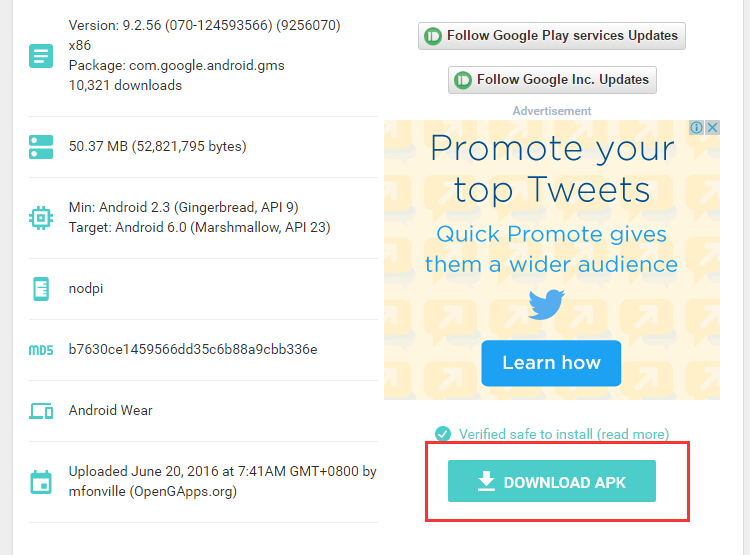Viewport: 750px width, 555px height.
Task: Click the DOWNLOAD APK button
Action: tap(551, 481)
